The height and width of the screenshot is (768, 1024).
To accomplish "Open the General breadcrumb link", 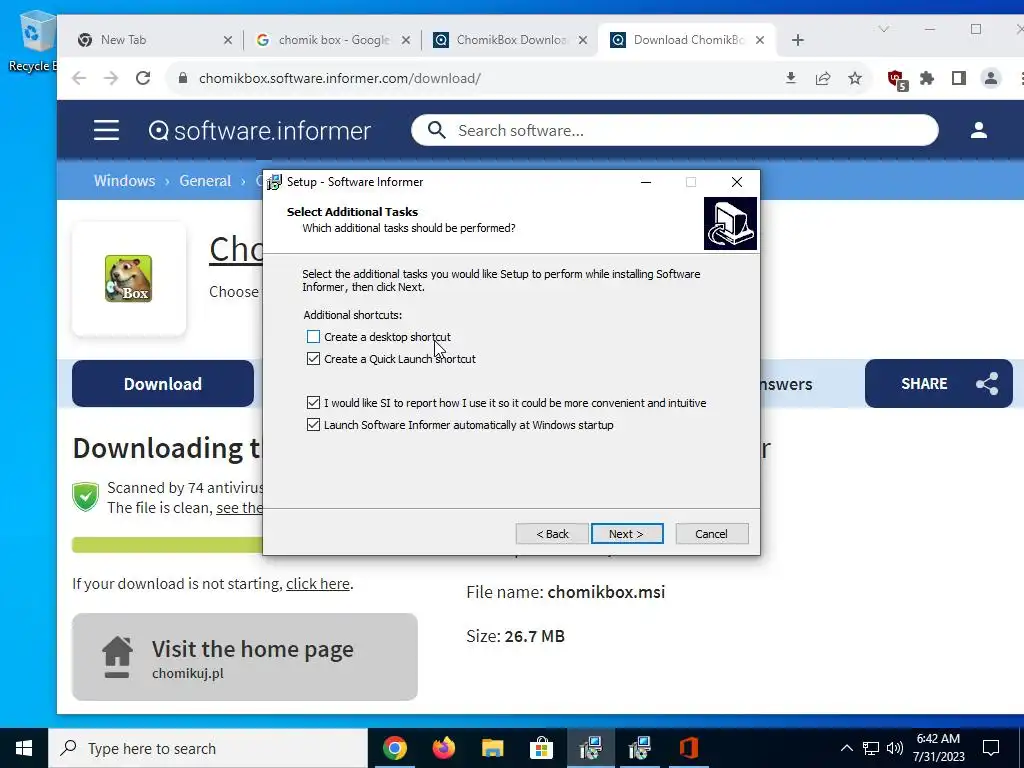I will click(205, 181).
